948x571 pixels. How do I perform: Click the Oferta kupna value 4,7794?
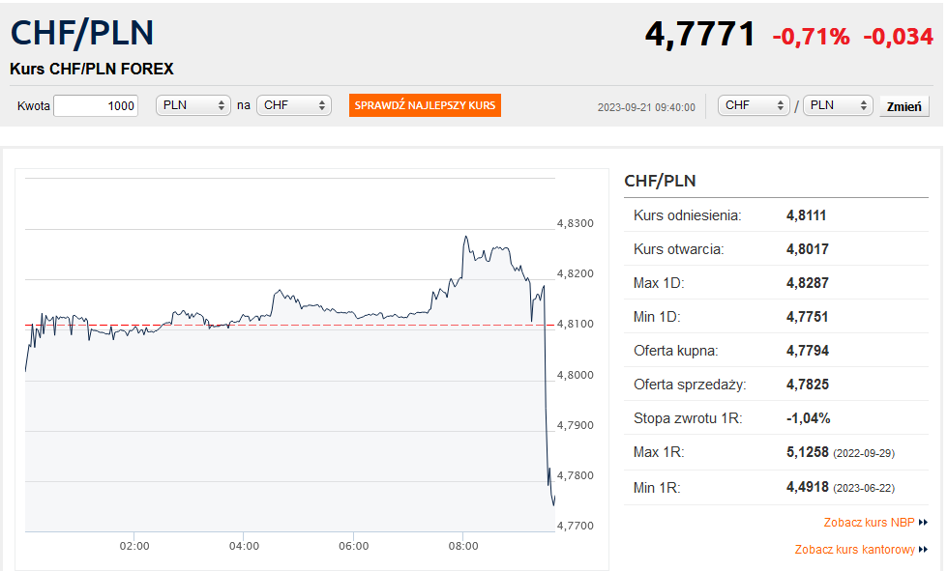point(807,351)
